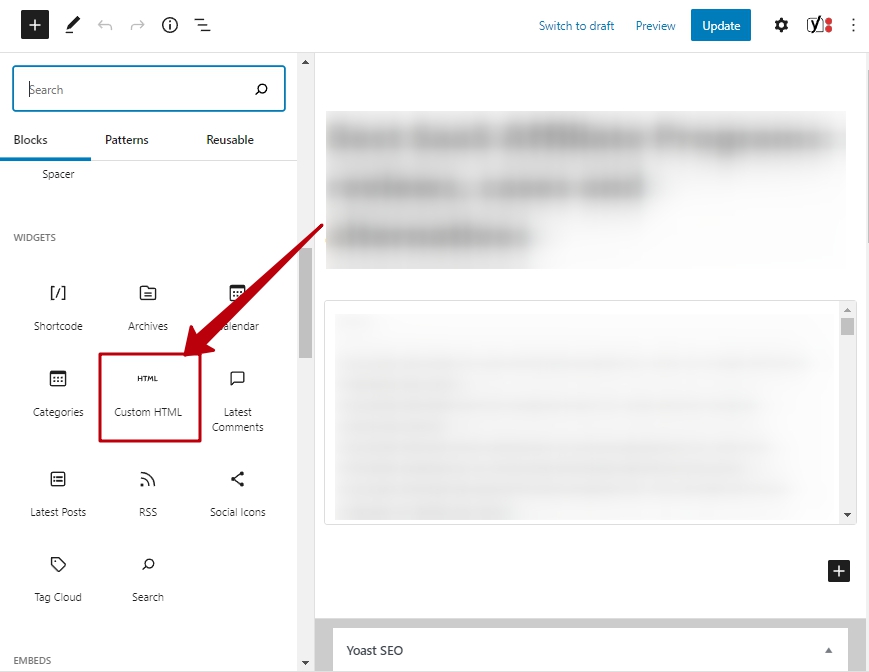Insert the RSS block
The width and height of the screenshot is (869, 672).
coord(148,493)
